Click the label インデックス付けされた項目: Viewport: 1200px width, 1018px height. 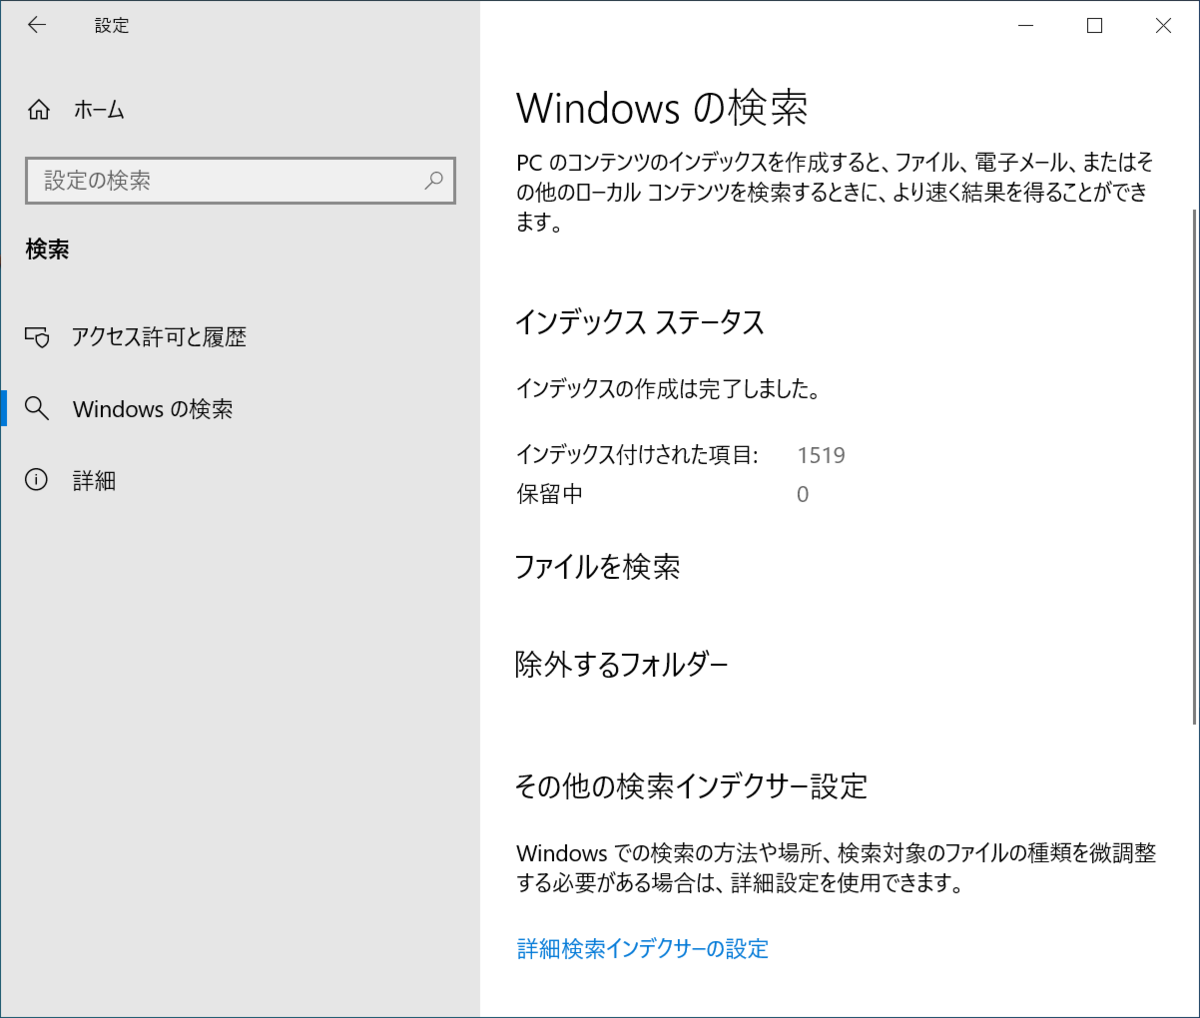(637, 455)
